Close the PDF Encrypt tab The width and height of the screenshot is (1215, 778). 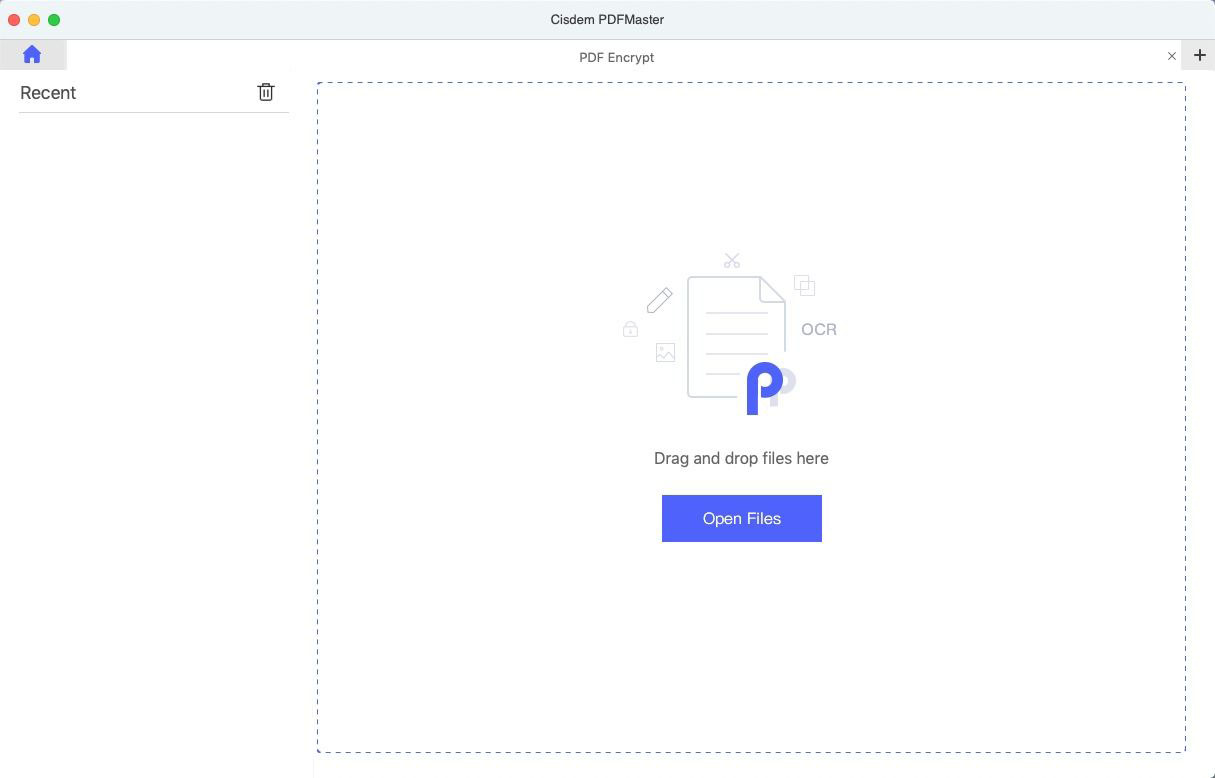1172,56
